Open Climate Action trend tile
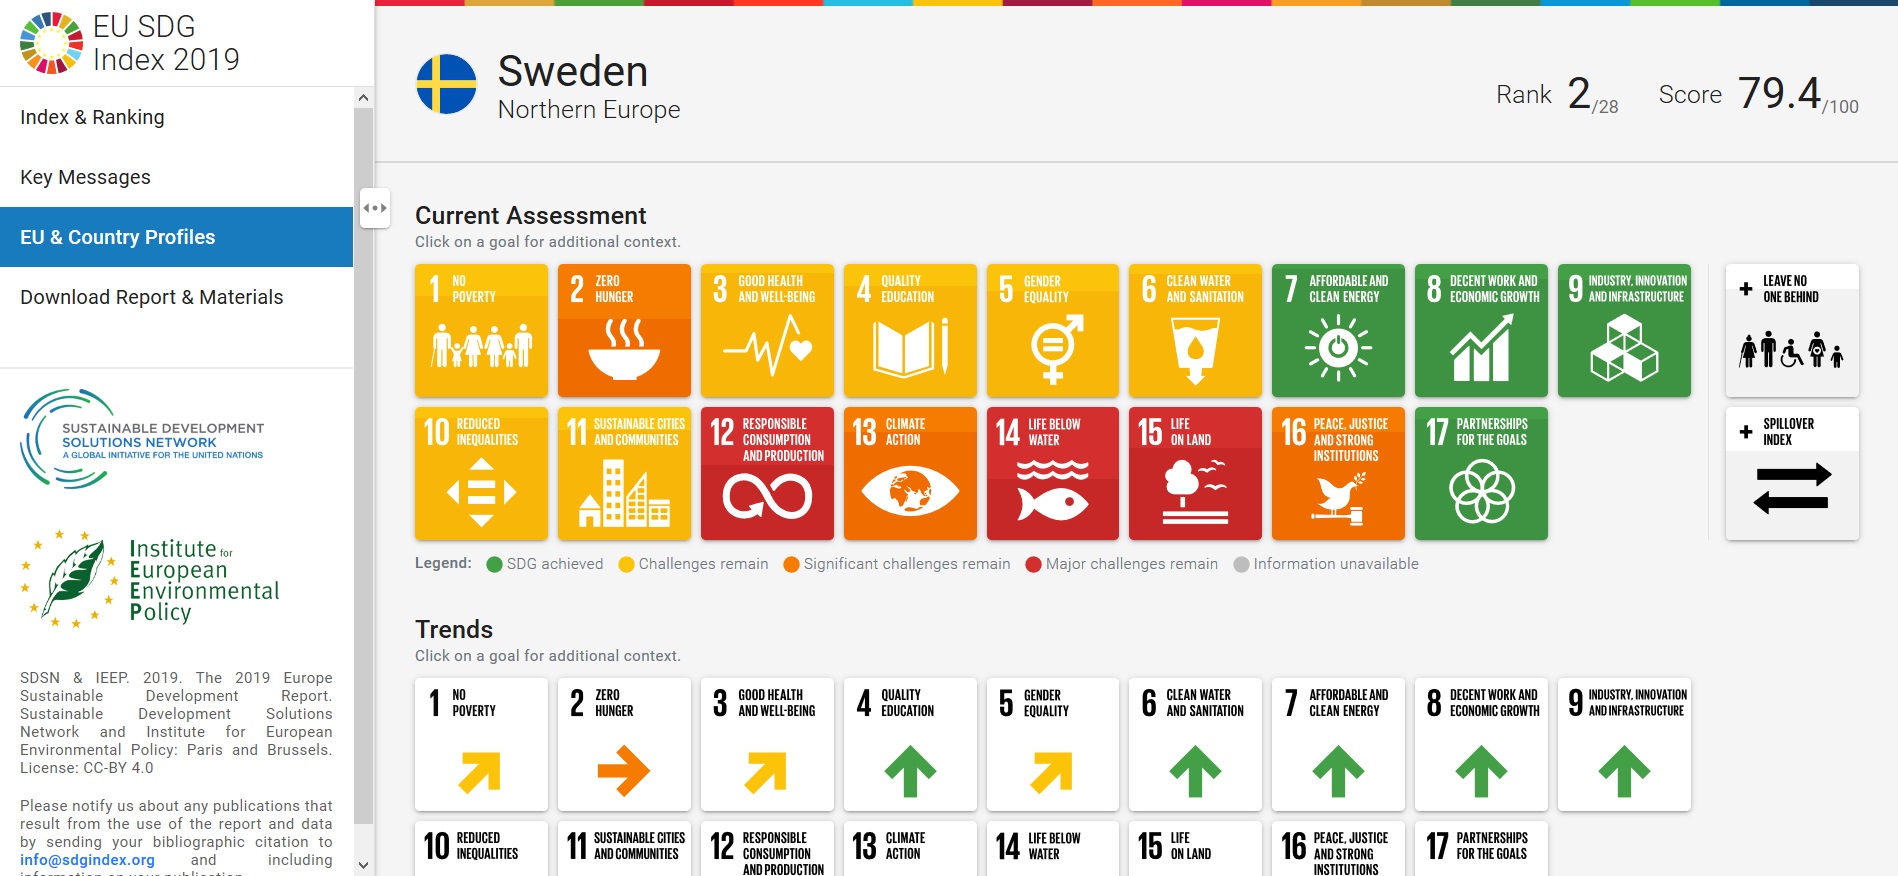Screen dimensions: 1898x876 [x=910, y=848]
